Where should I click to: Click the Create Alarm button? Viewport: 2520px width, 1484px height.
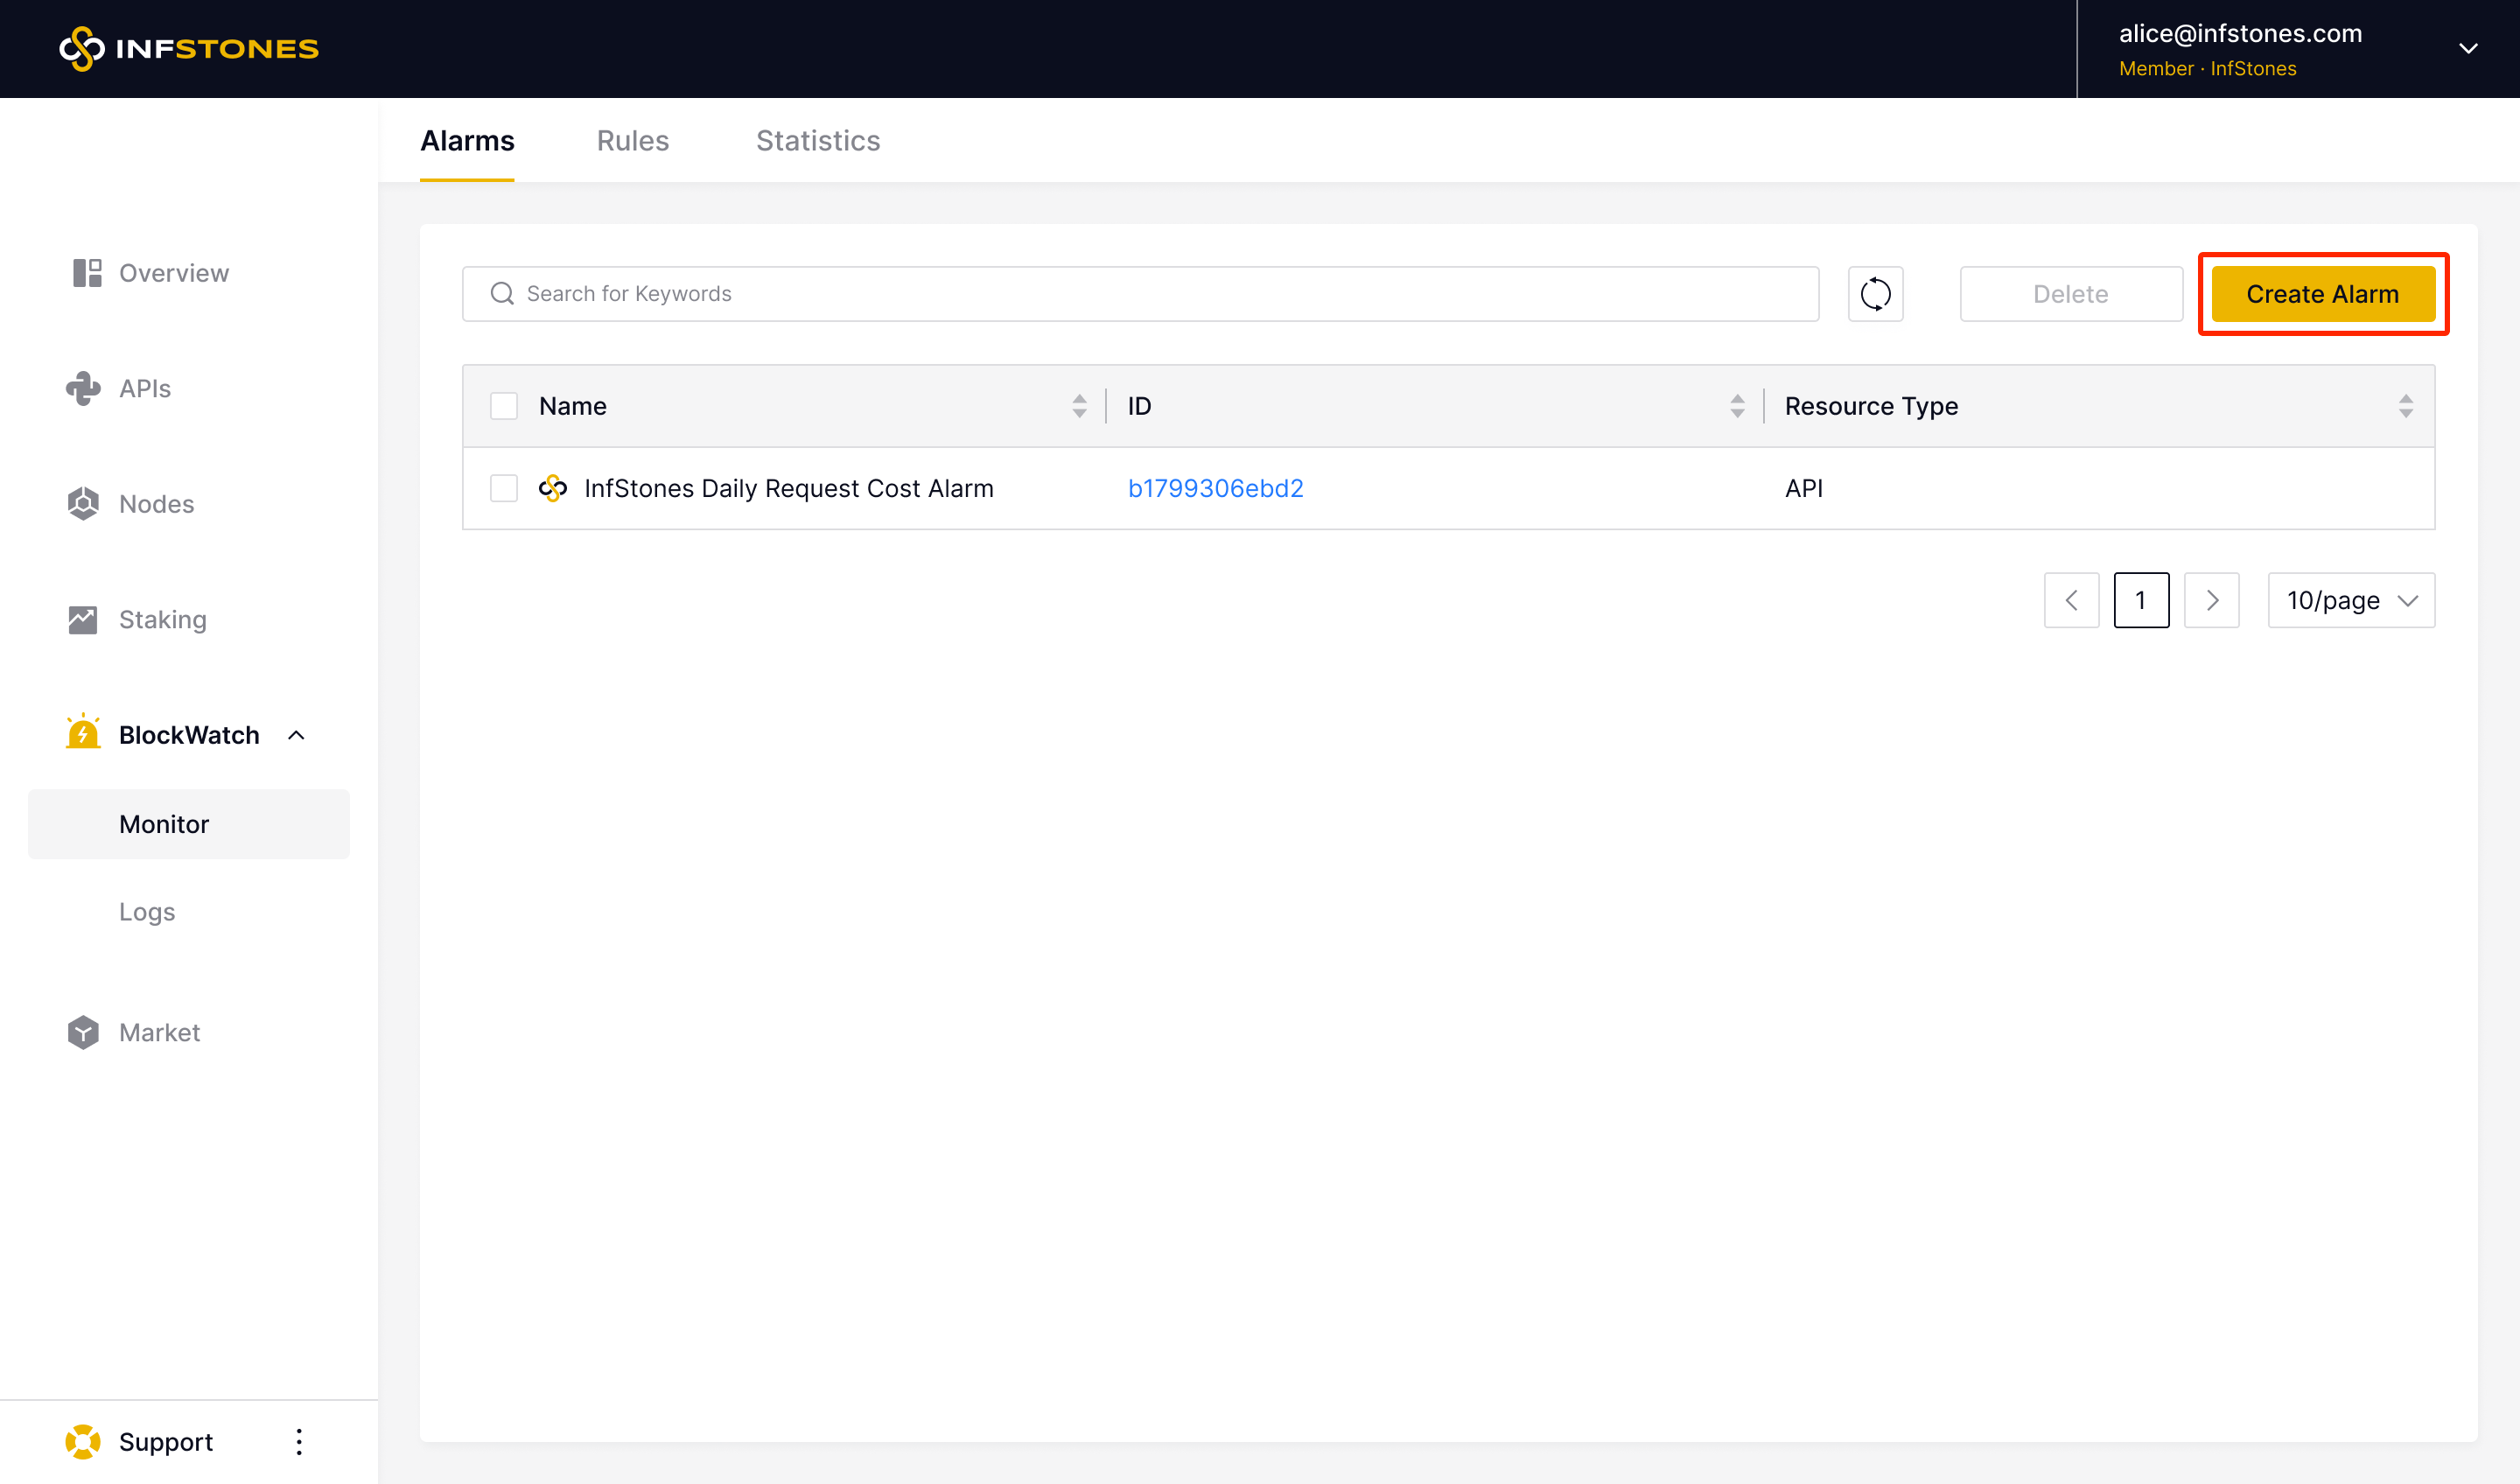(2322, 294)
